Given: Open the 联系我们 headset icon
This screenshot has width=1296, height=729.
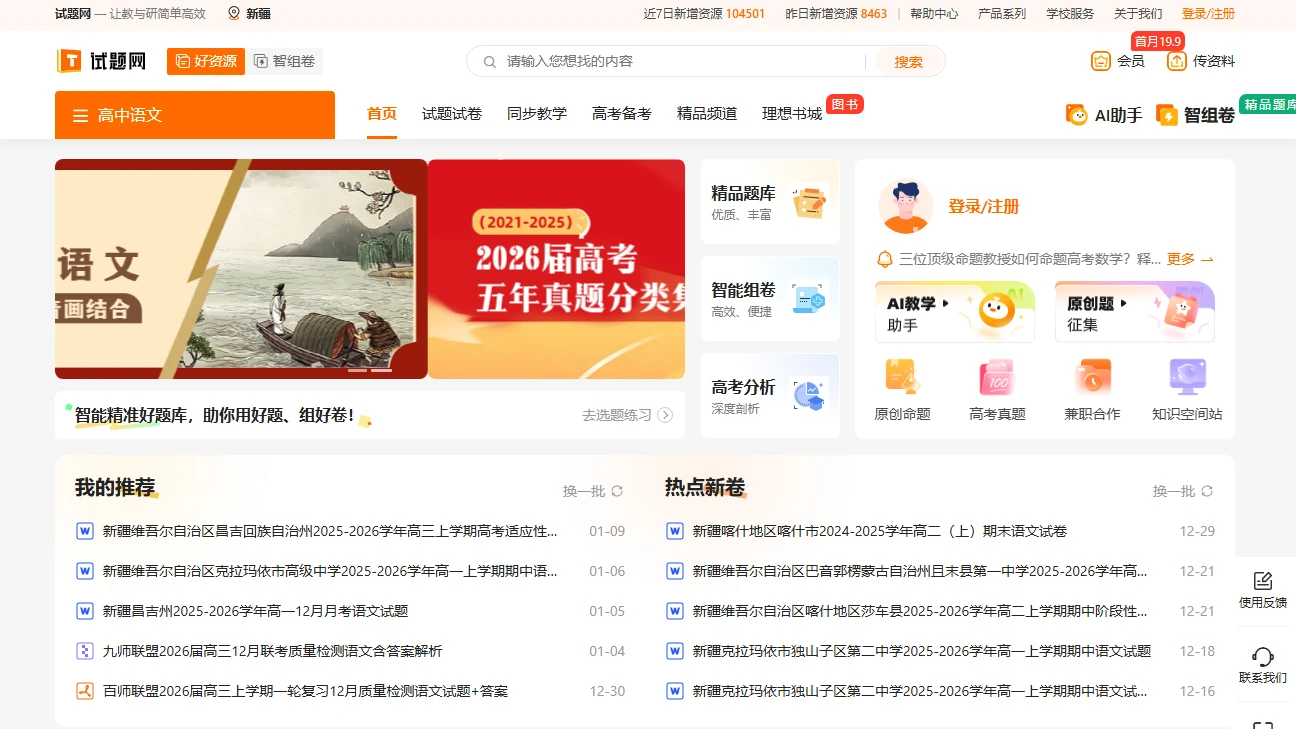Looking at the screenshot, I should click(x=1262, y=655).
